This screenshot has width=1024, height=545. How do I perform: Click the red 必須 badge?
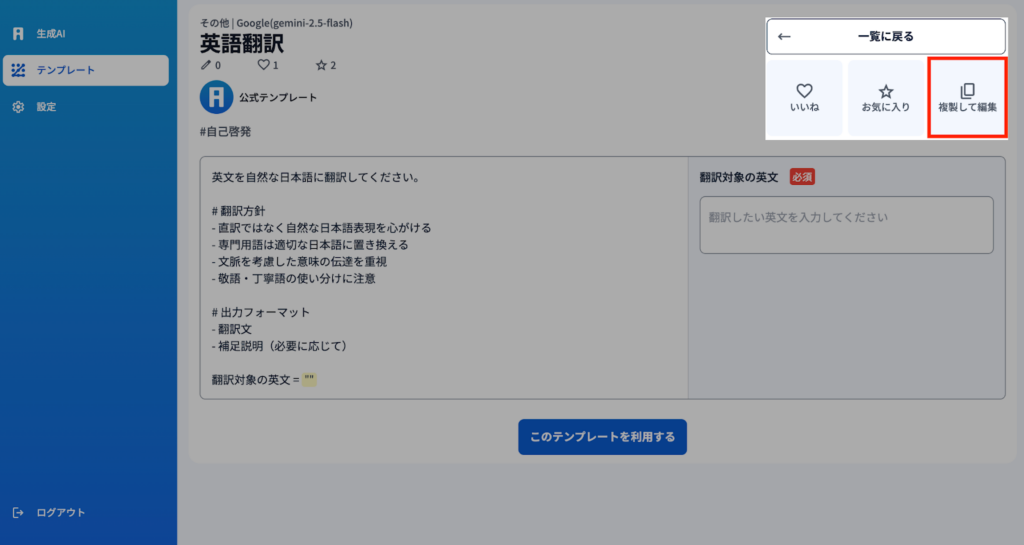pyautogui.click(x=802, y=177)
